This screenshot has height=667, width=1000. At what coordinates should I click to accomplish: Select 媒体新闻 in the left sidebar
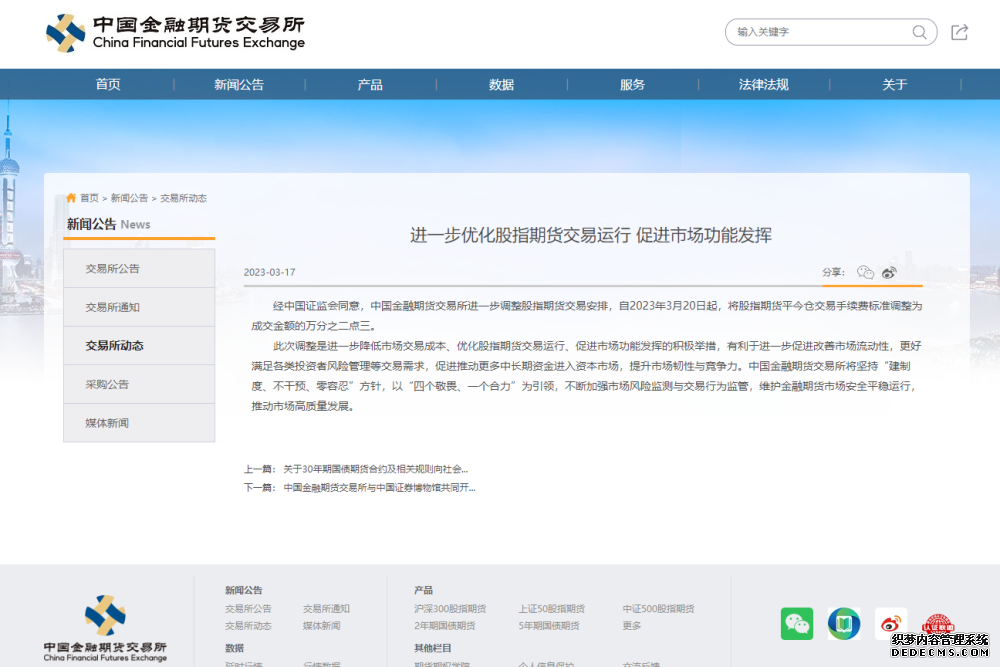(139, 423)
